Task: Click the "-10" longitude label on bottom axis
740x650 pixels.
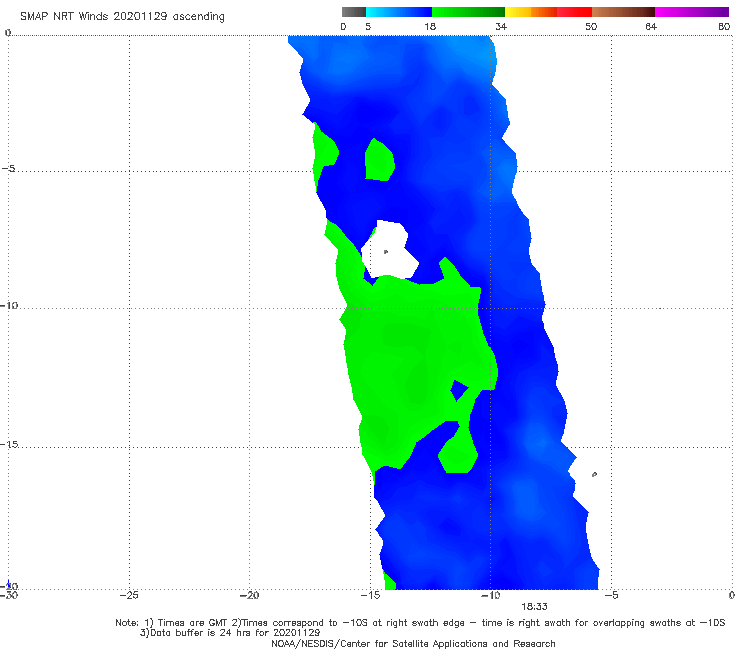Action: point(490,595)
